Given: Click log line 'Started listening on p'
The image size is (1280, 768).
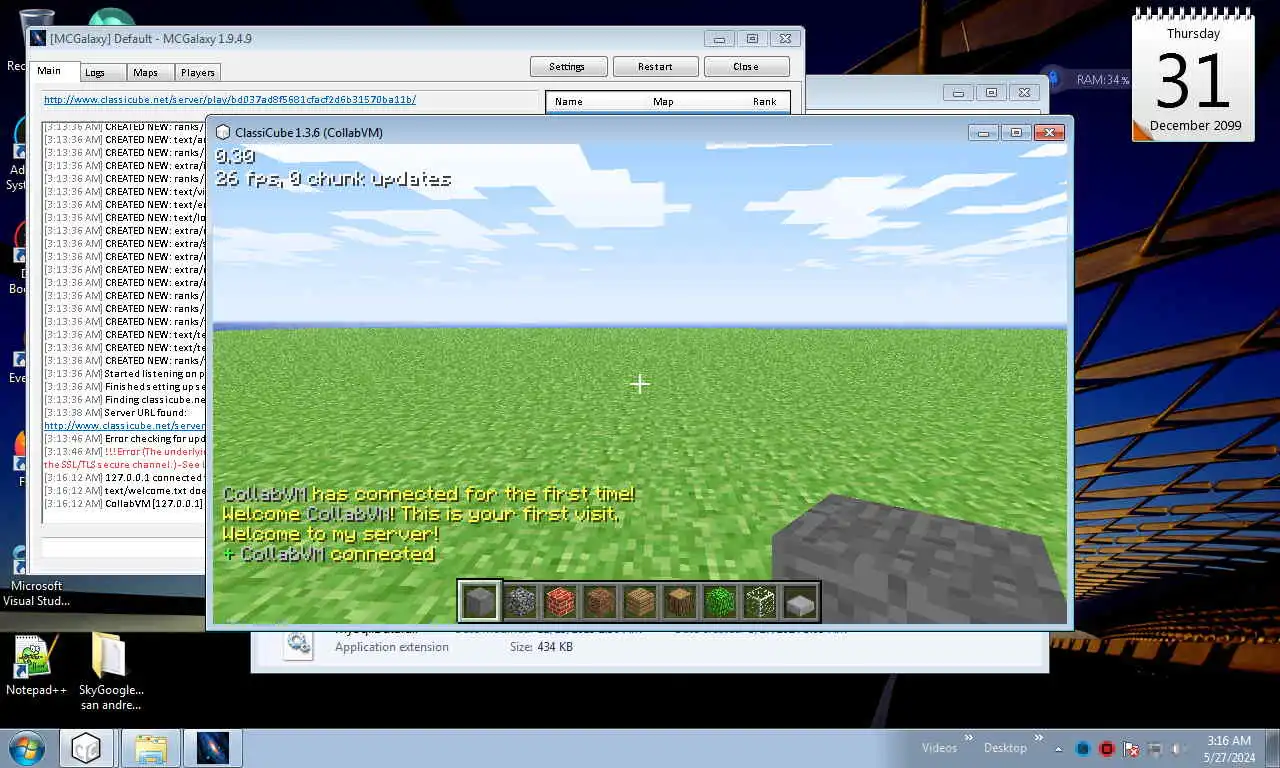Looking at the screenshot, I should click(124, 373).
